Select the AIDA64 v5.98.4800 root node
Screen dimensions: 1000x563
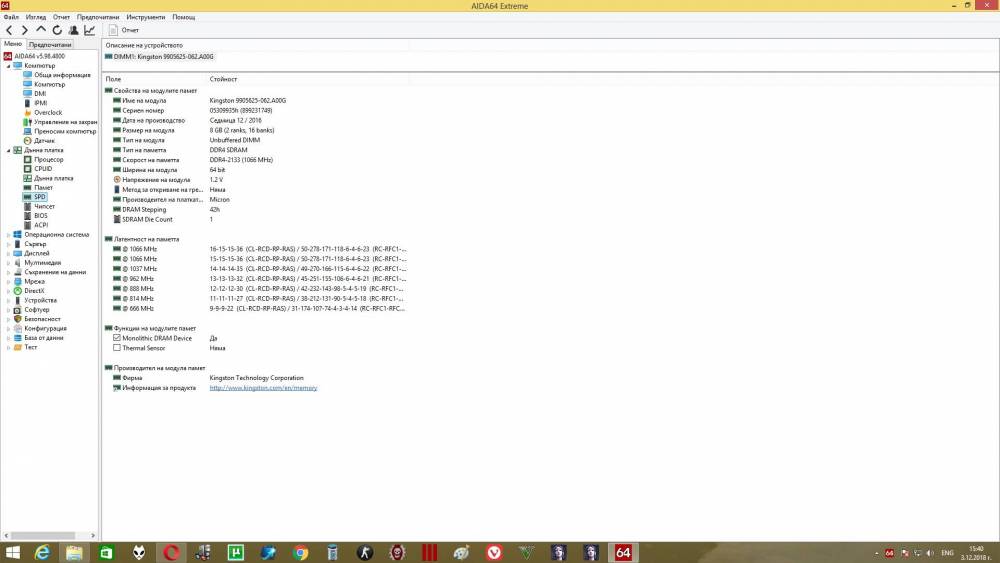(x=39, y=56)
